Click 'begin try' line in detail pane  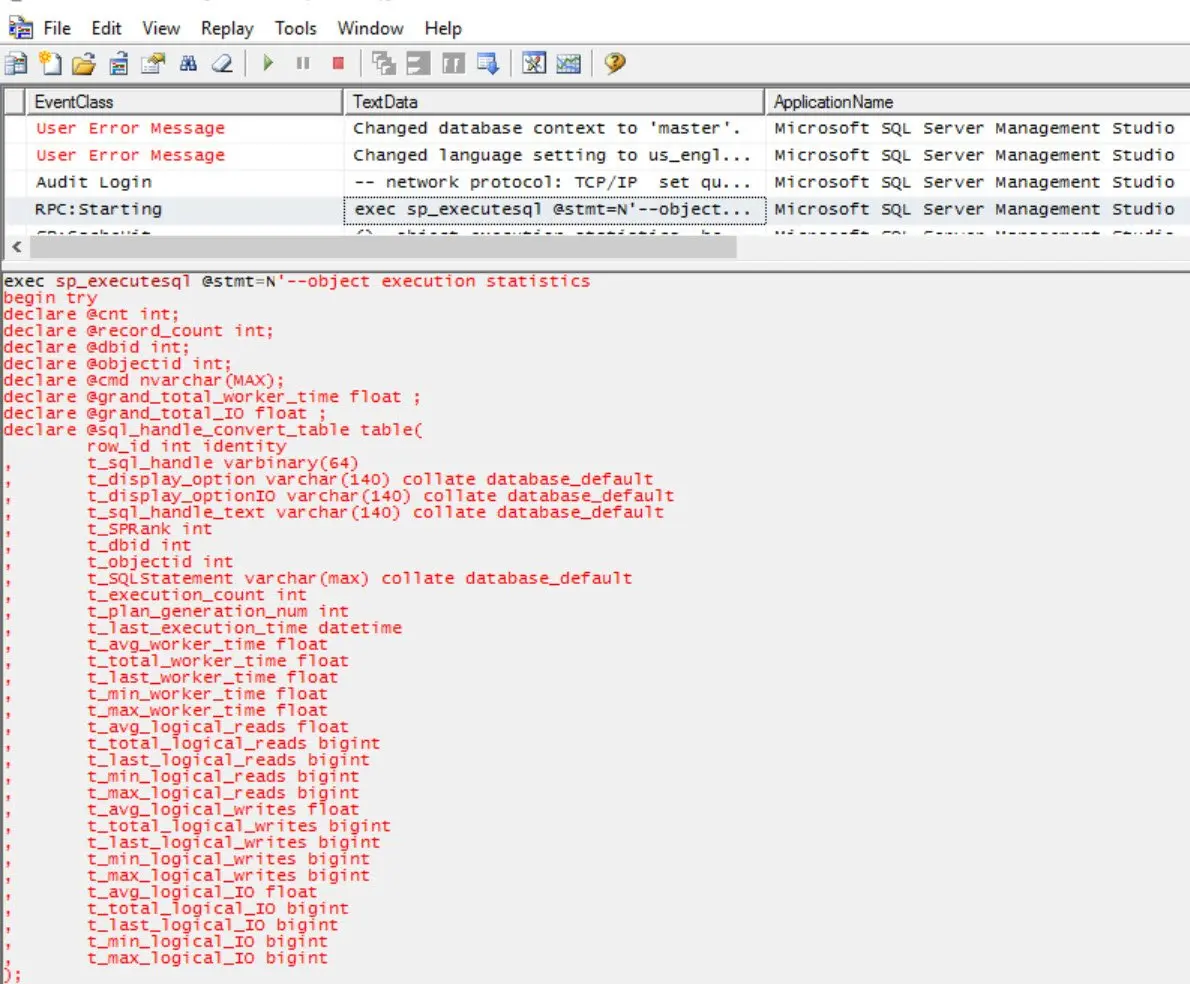[50, 298]
